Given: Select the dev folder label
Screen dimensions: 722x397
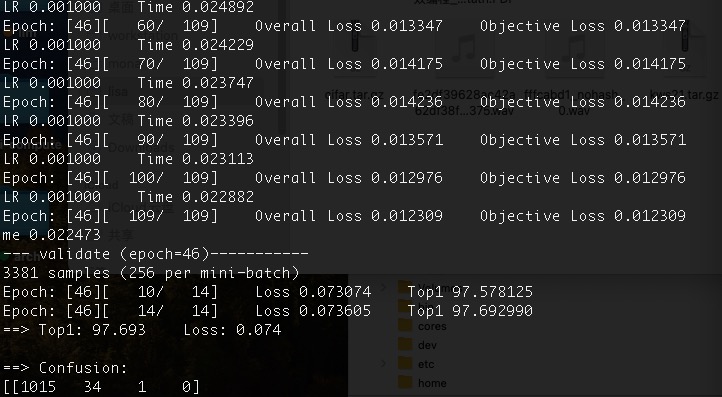Looking at the screenshot, I should [427, 344].
